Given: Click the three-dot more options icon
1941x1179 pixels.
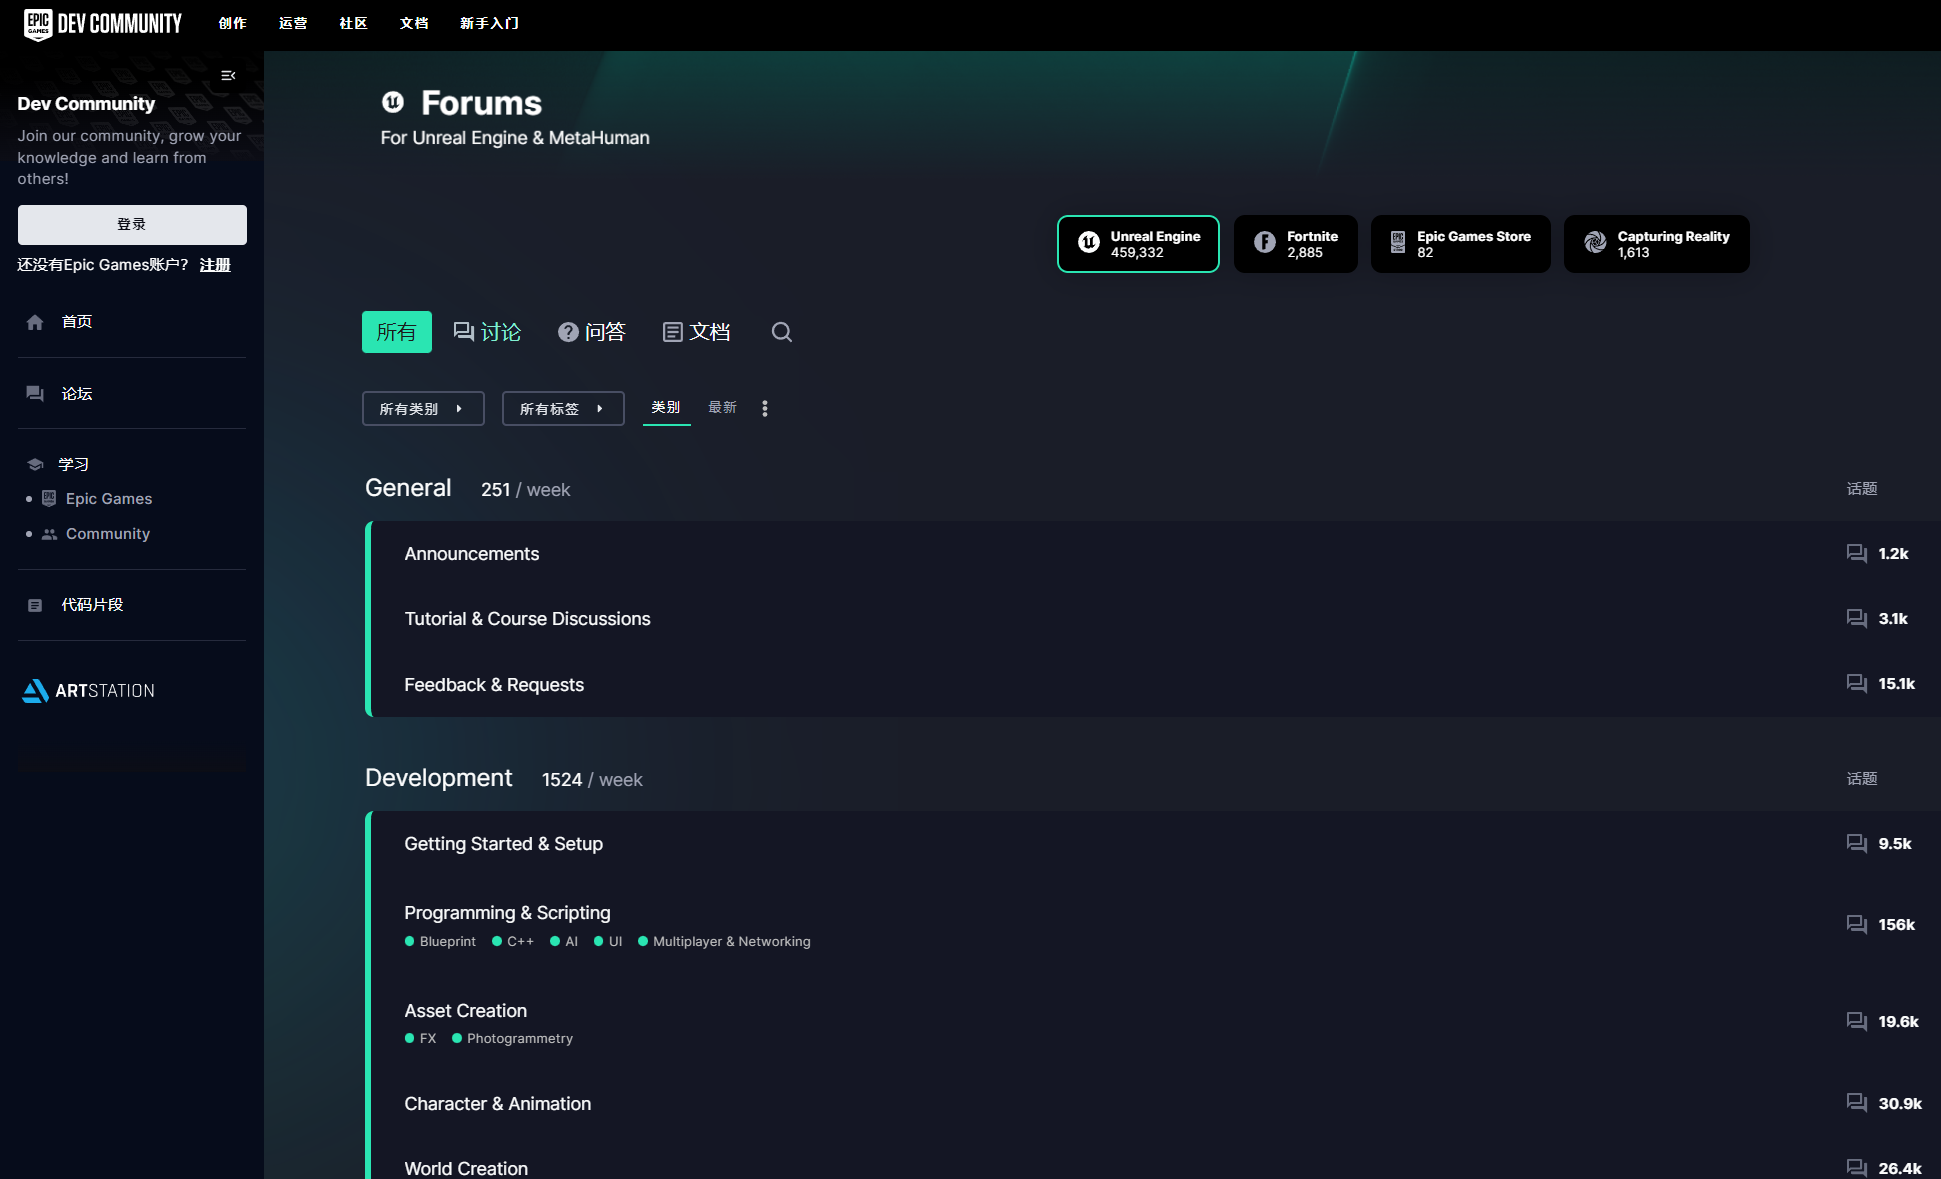Looking at the screenshot, I should 765,408.
